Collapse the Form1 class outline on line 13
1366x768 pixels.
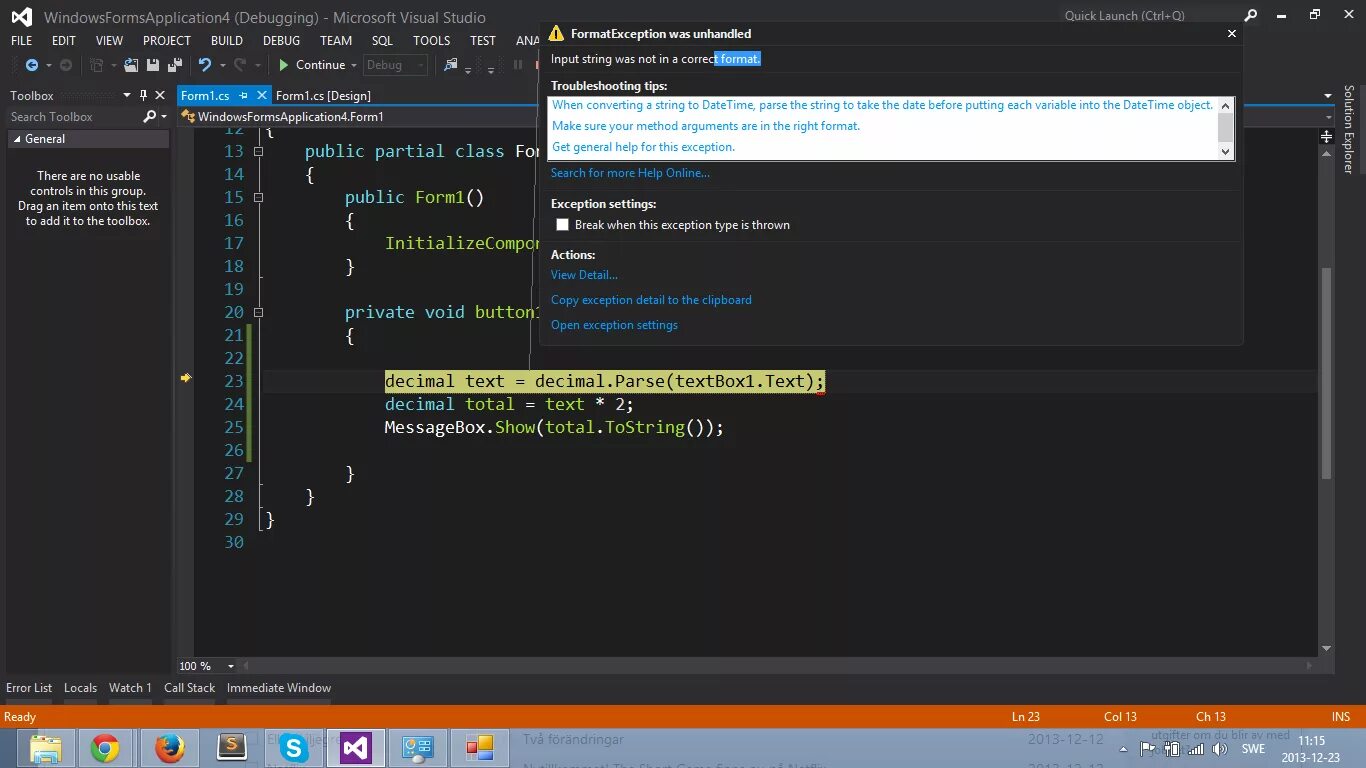(x=258, y=151)
